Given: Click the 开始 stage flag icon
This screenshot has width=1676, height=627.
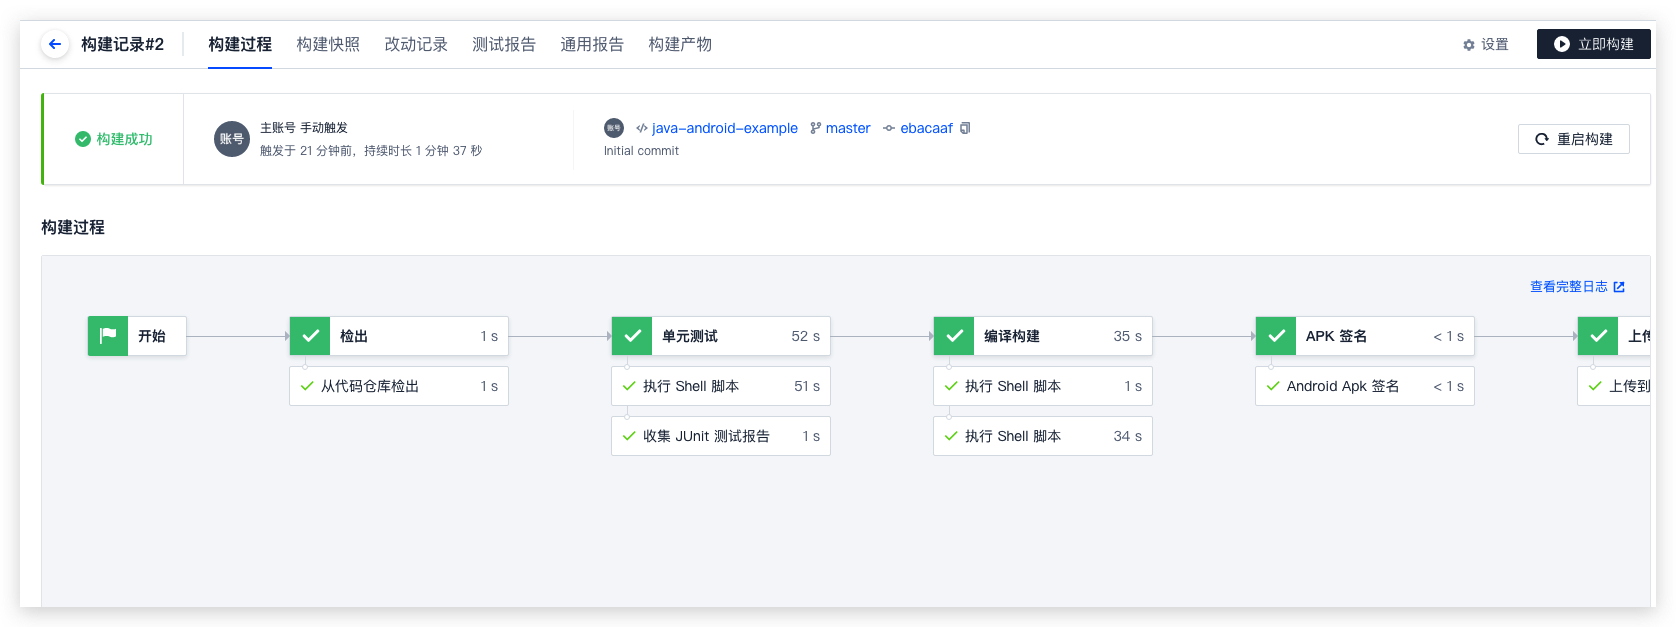Looking at the screenshot, I should click(108, 336).
